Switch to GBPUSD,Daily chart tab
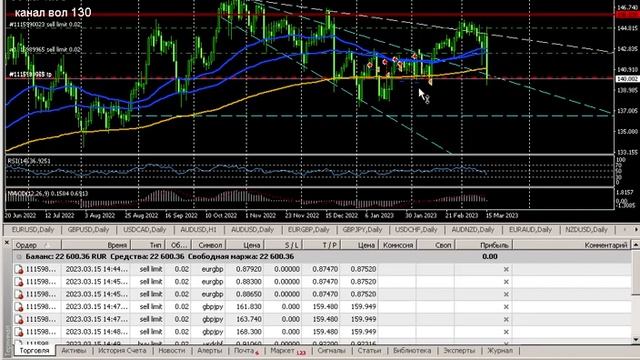 (89, 230)
